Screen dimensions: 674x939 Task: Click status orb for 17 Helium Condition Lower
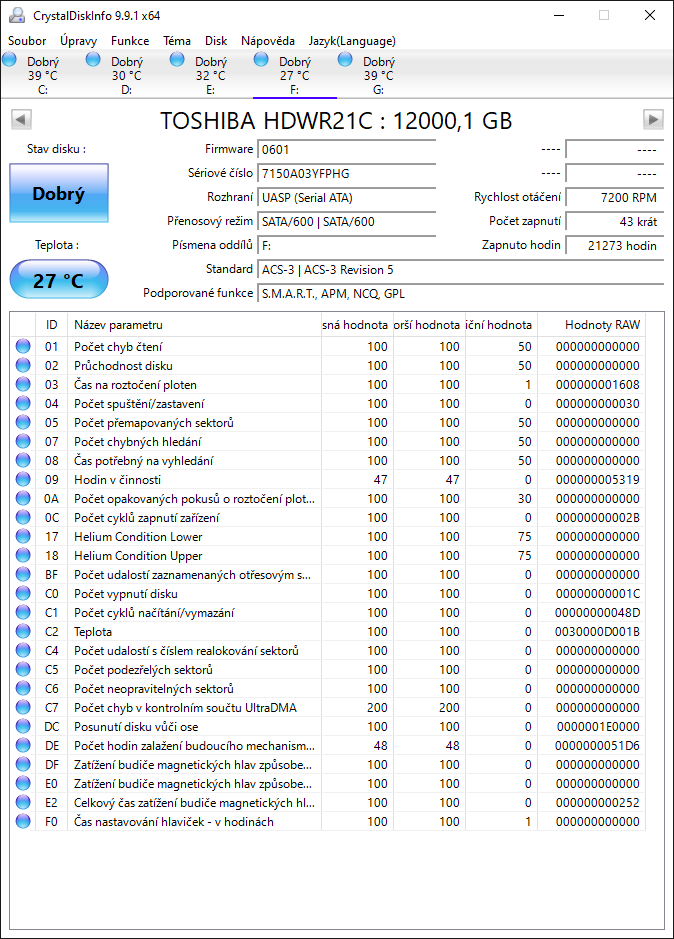[x=23, y=537]
